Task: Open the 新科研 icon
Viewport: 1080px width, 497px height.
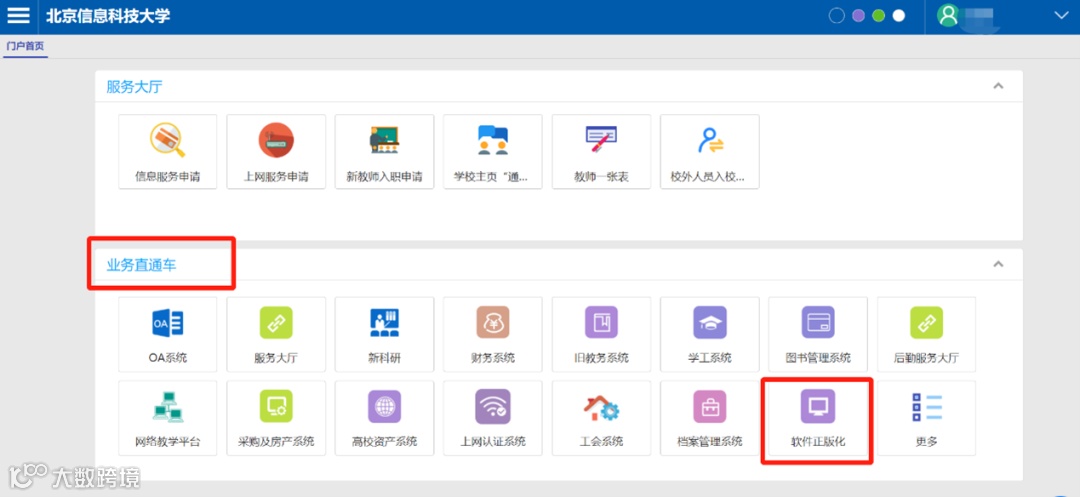Action: (384, 323)
